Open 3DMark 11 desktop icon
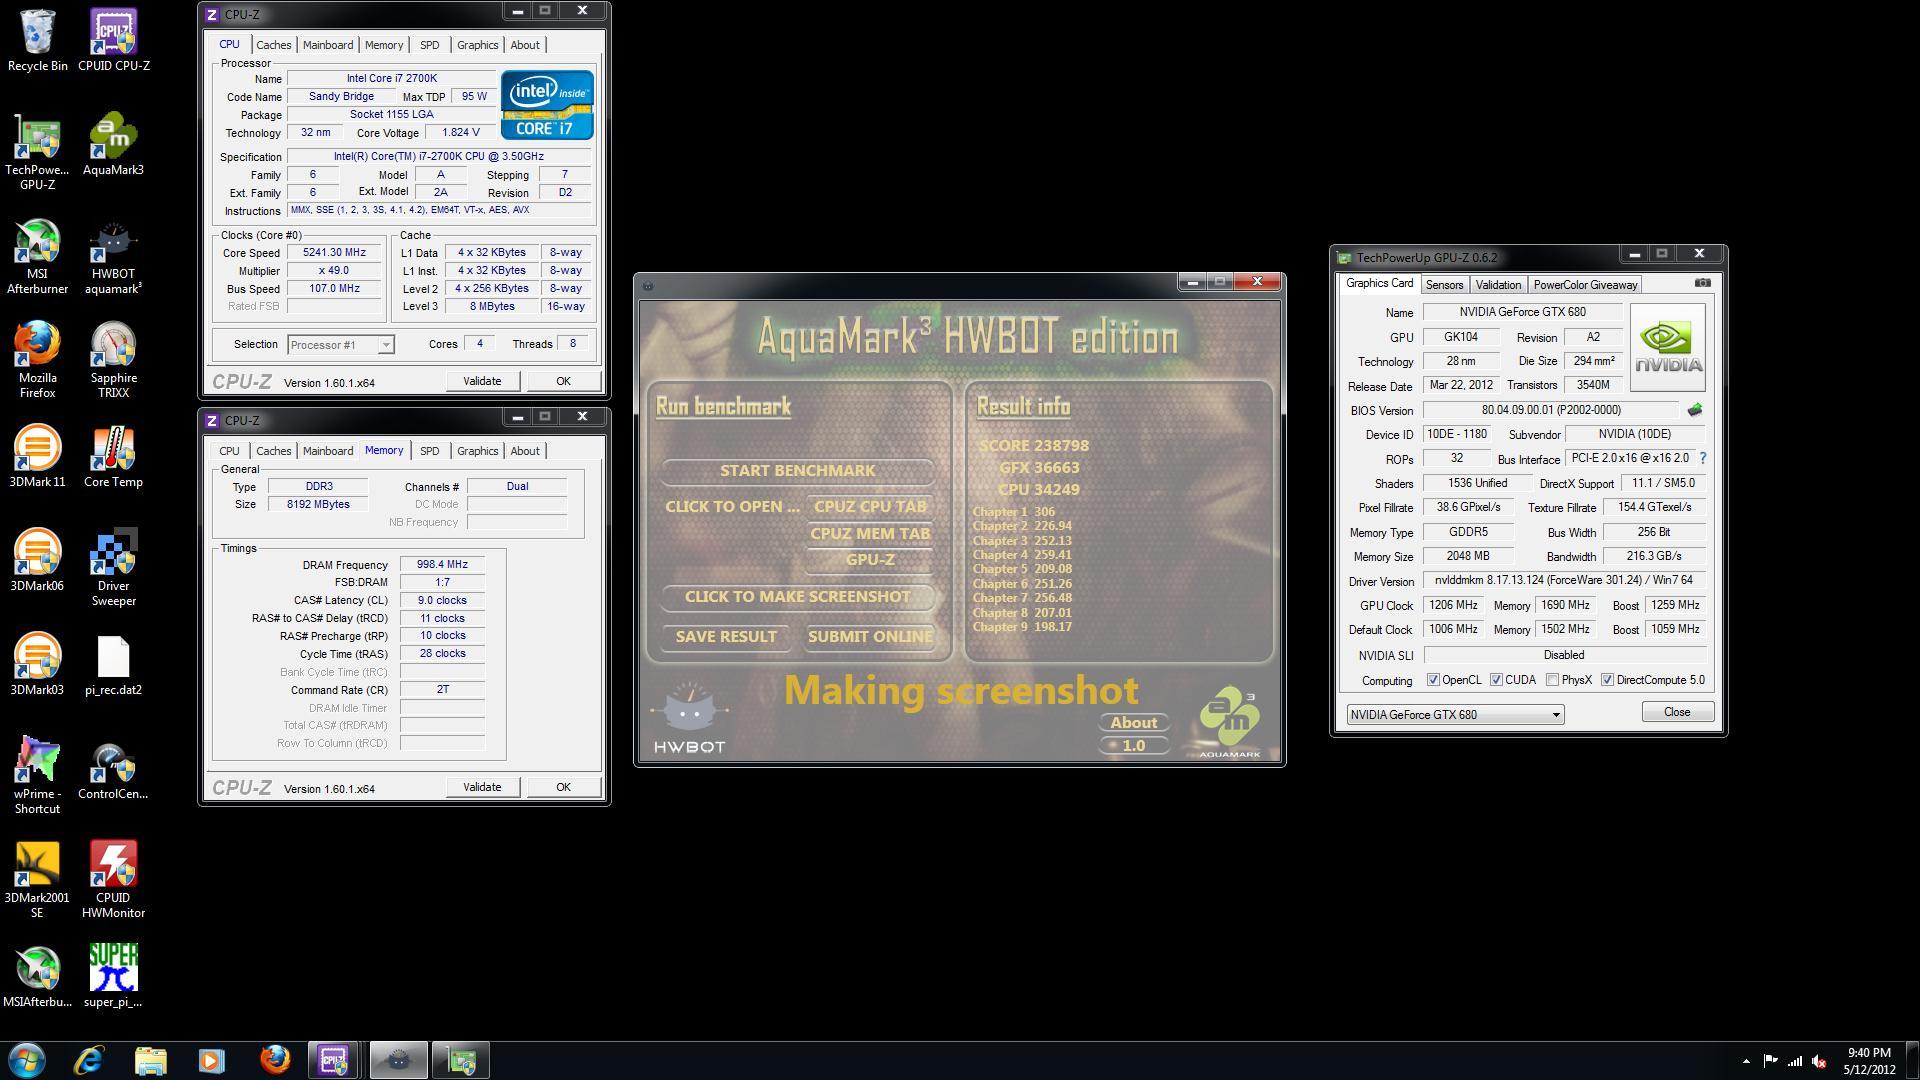This screenshot has width=1920, height=1080. tap(37, 457)
